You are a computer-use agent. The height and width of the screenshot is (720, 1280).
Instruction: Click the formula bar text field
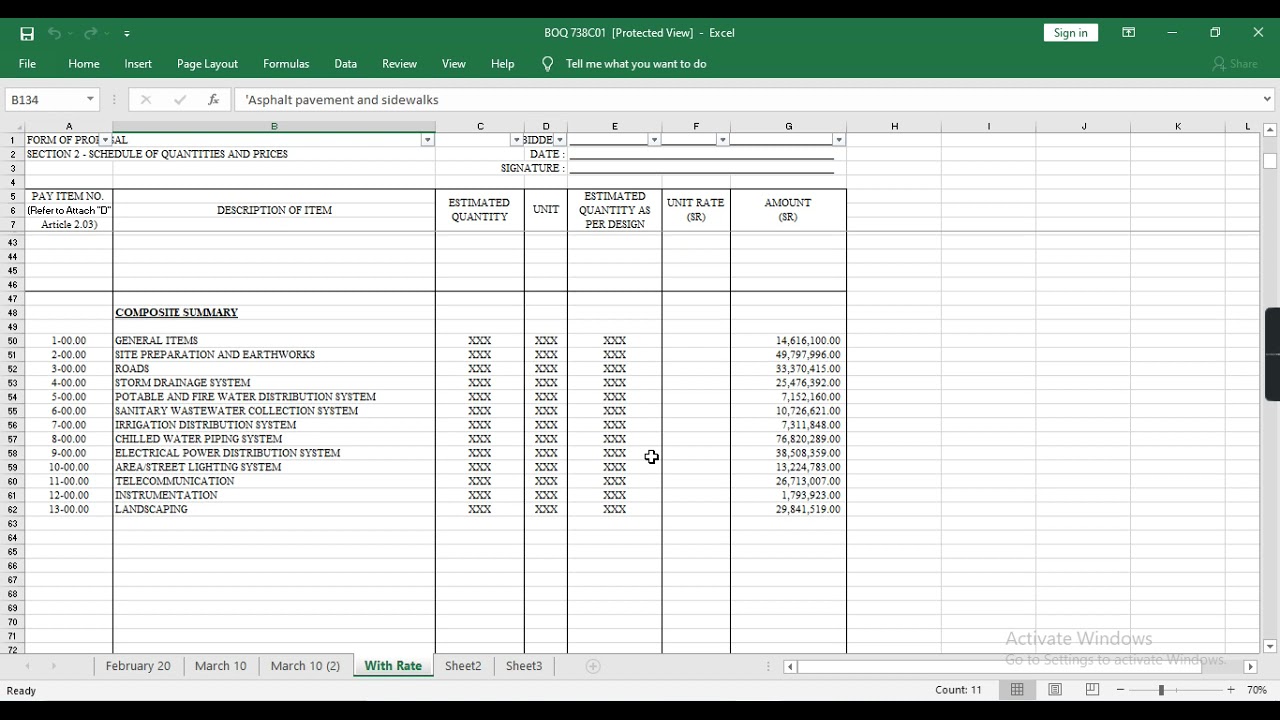748,100
